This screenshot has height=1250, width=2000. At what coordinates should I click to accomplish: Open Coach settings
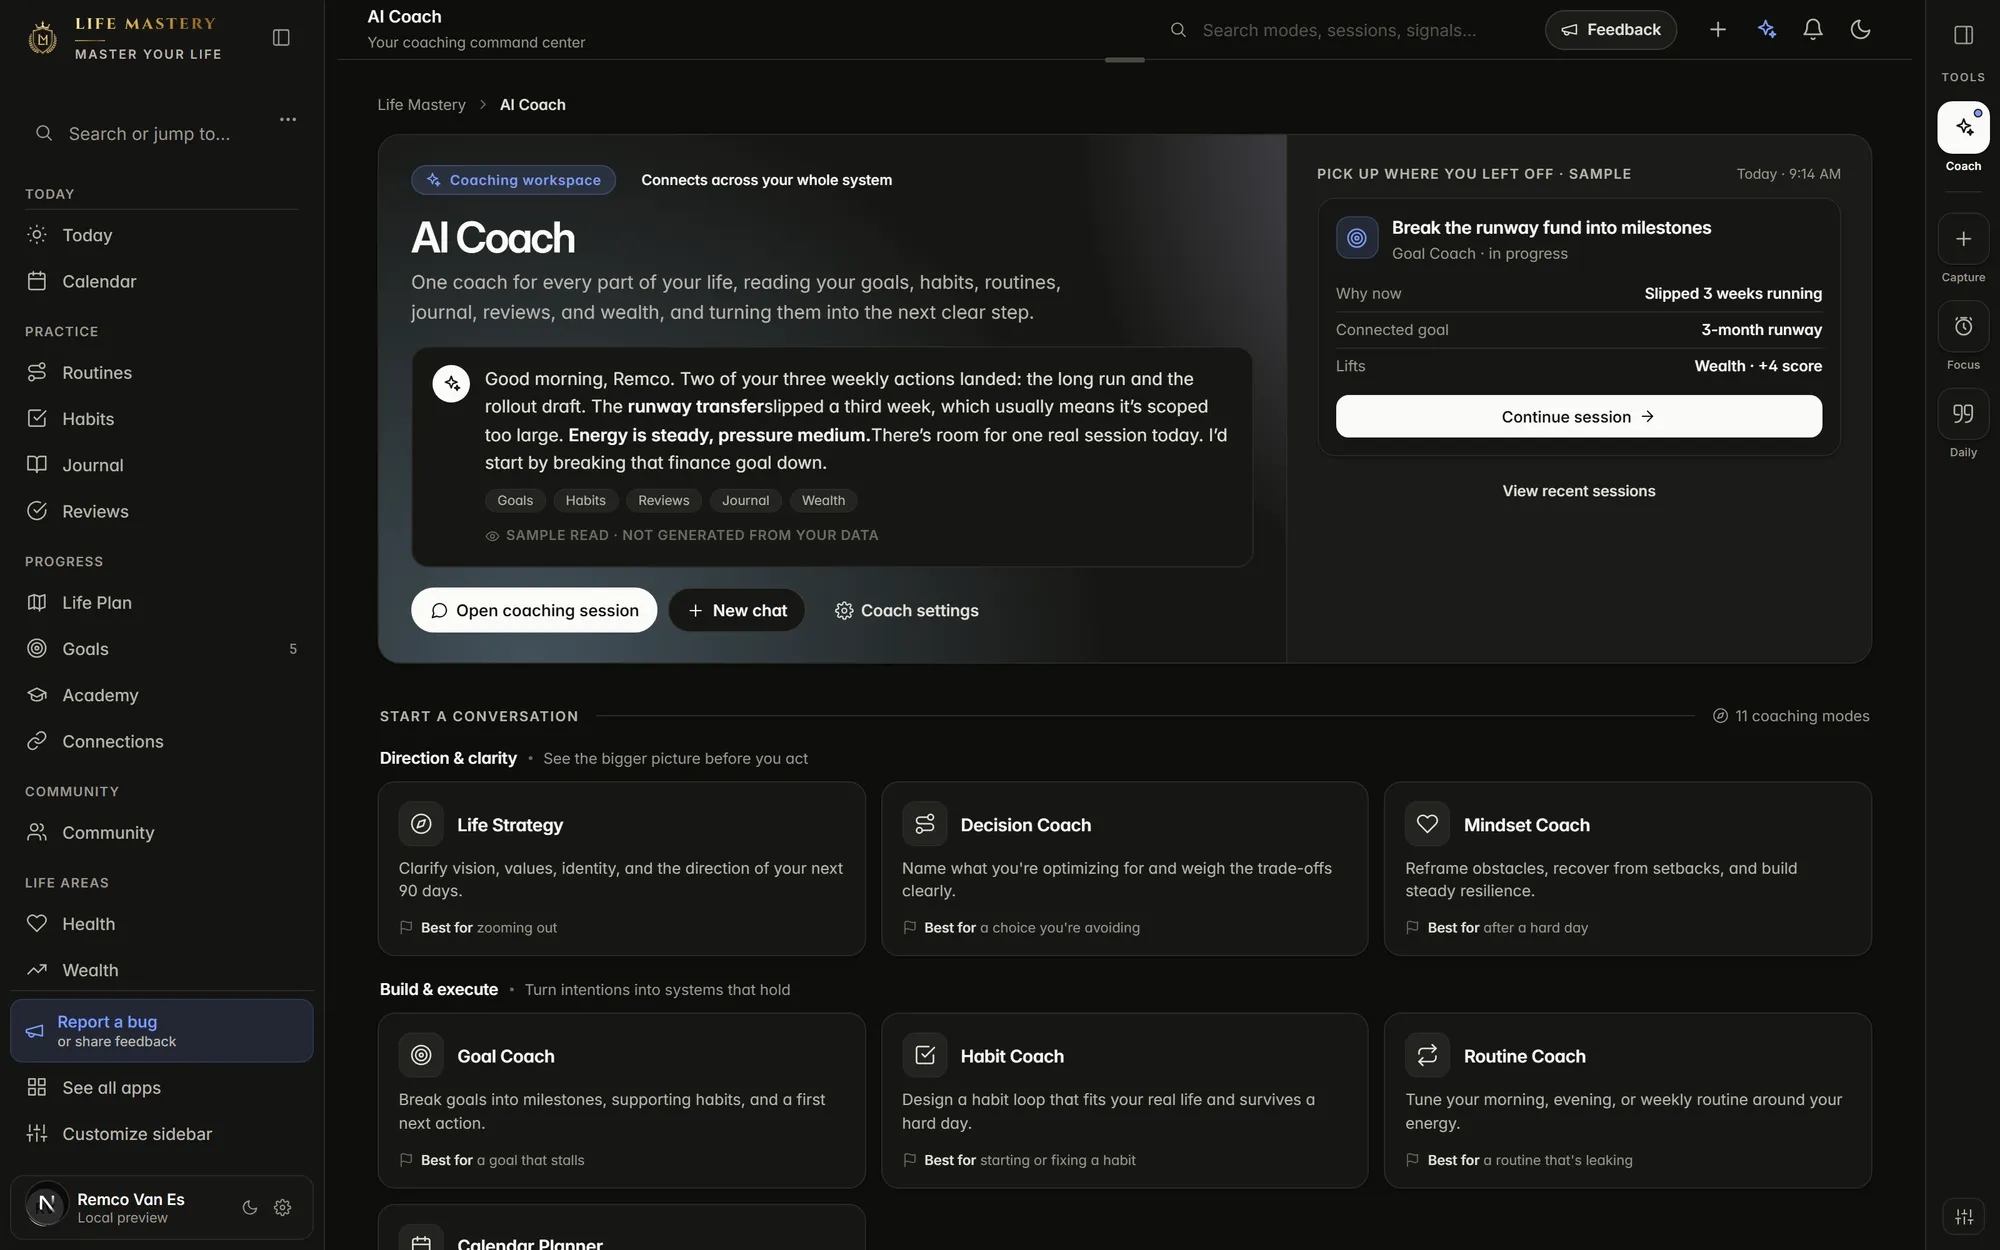907,610
